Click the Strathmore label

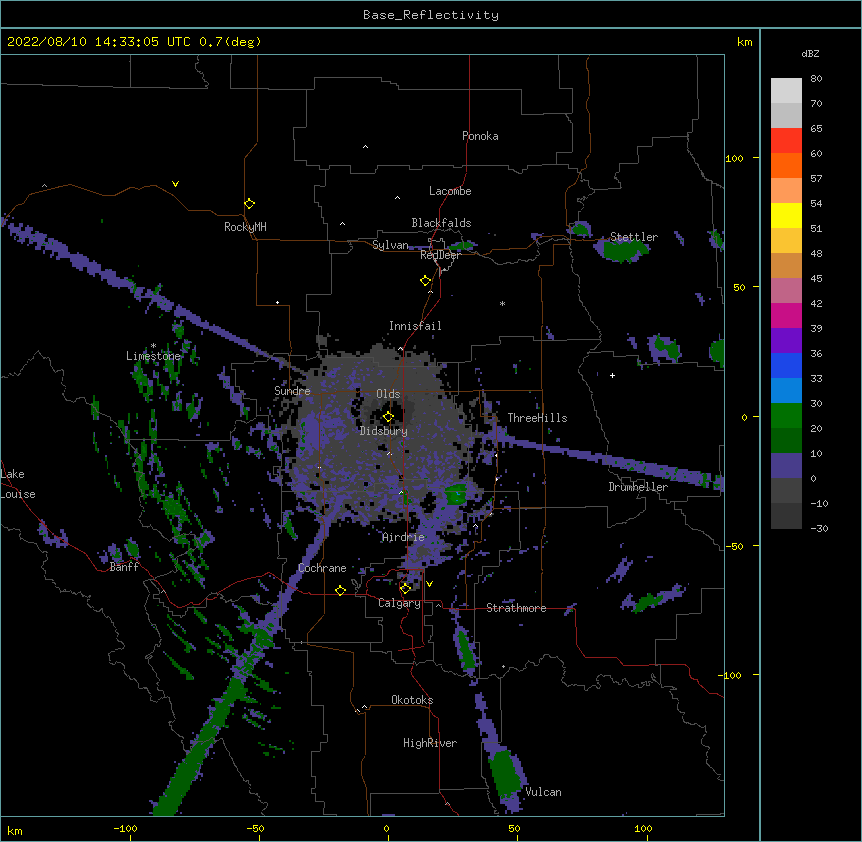click(516, 608)
